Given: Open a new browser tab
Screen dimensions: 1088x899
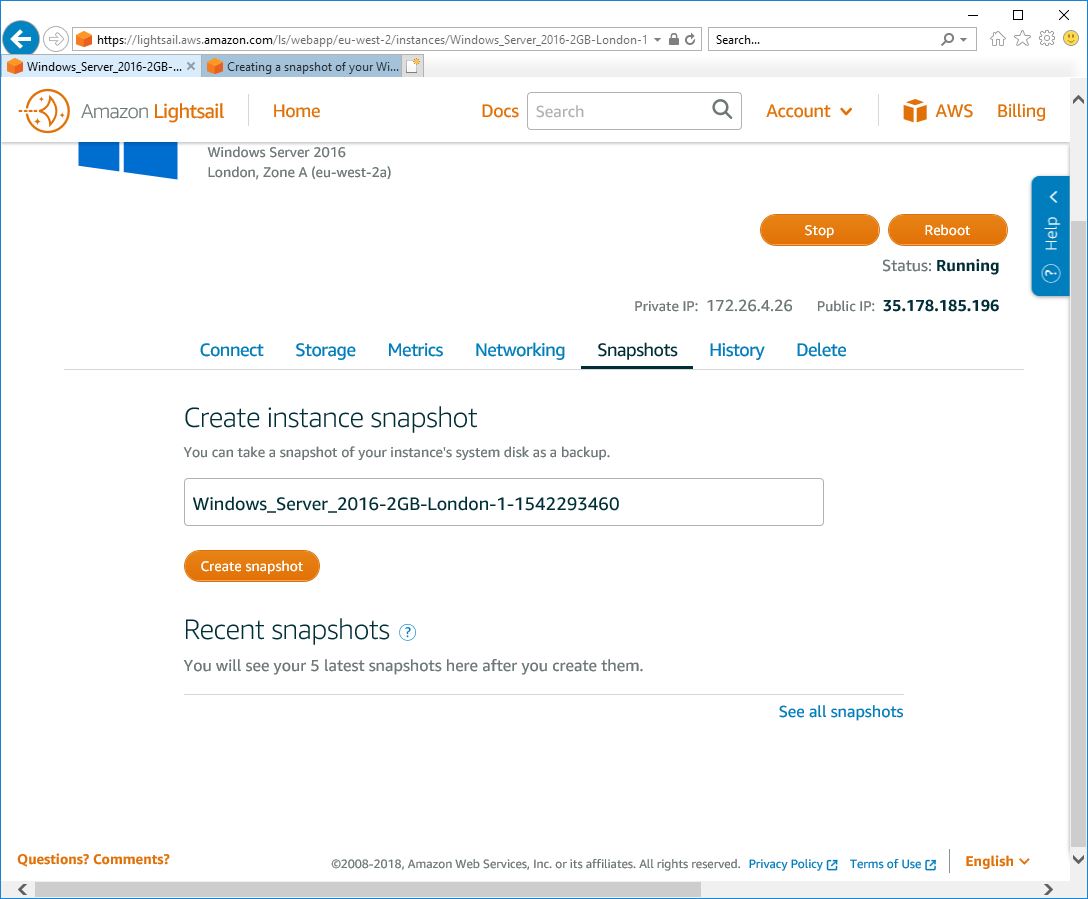Looking at the screenshot, I should 414,66.
